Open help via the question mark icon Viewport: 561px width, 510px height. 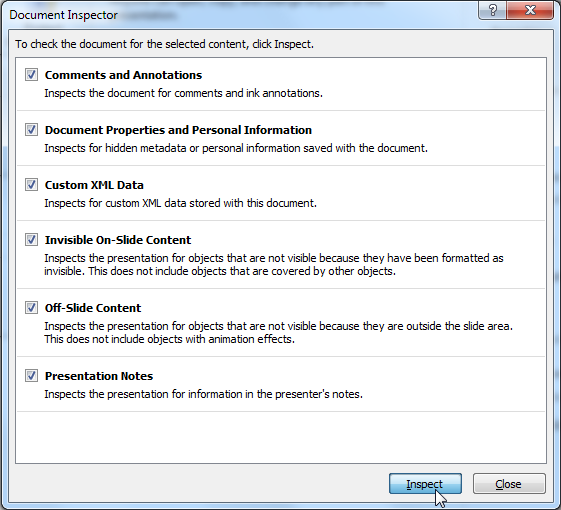pyautogui.click(x=492, y=10)
